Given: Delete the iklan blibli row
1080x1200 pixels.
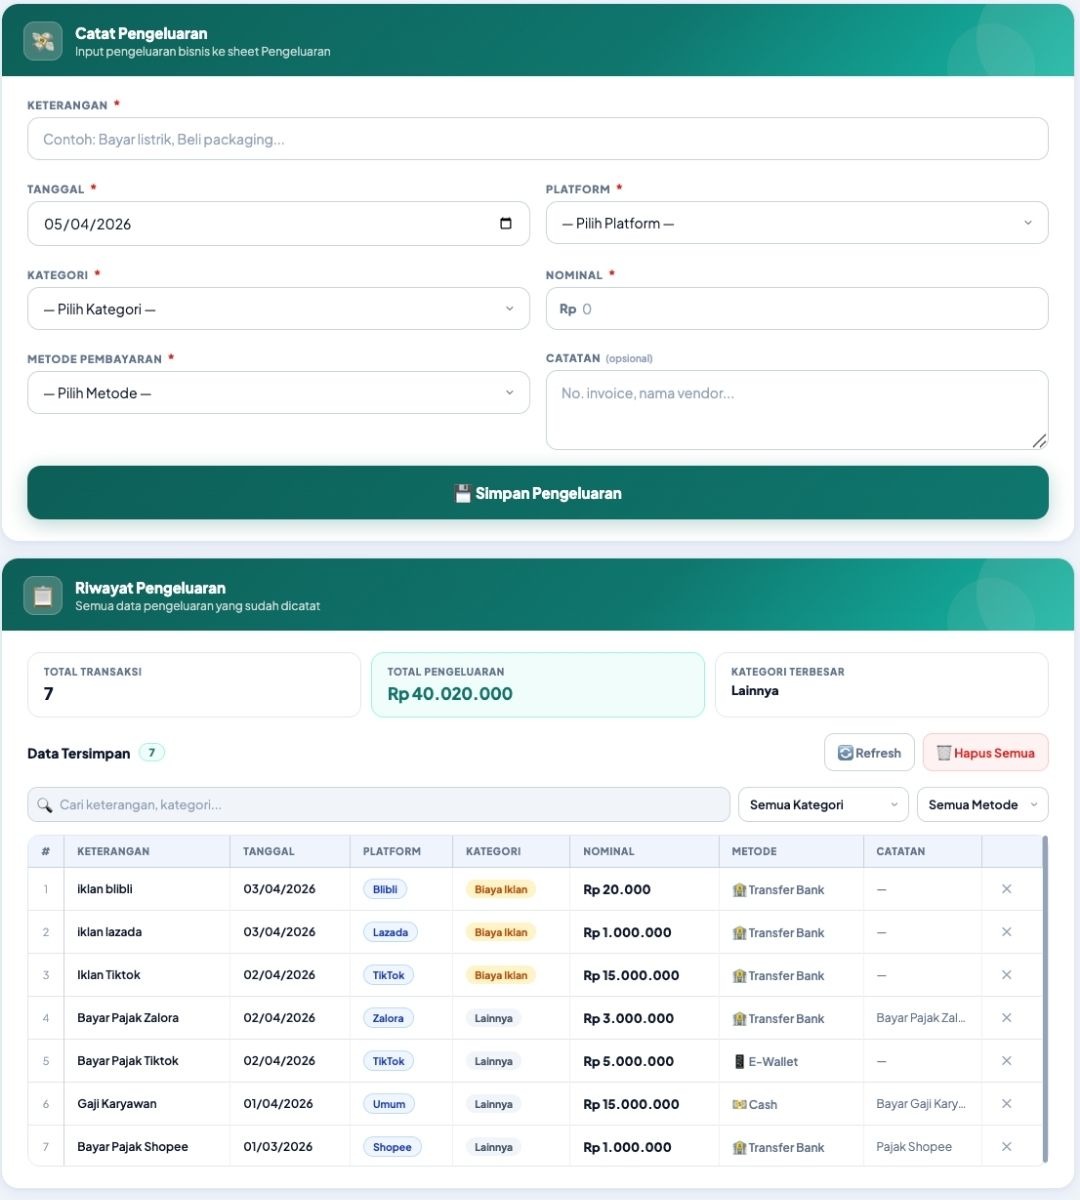Looking at the screenshot, I should 1006,889.
